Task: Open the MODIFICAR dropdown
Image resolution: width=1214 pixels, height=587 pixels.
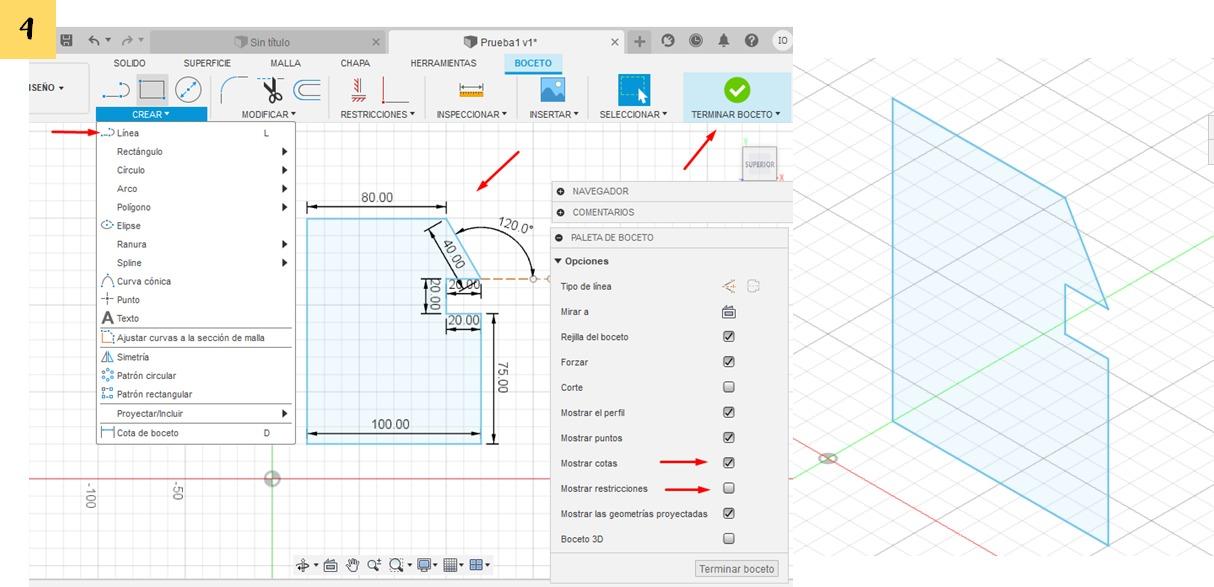Action: click(x=269, y=114)
